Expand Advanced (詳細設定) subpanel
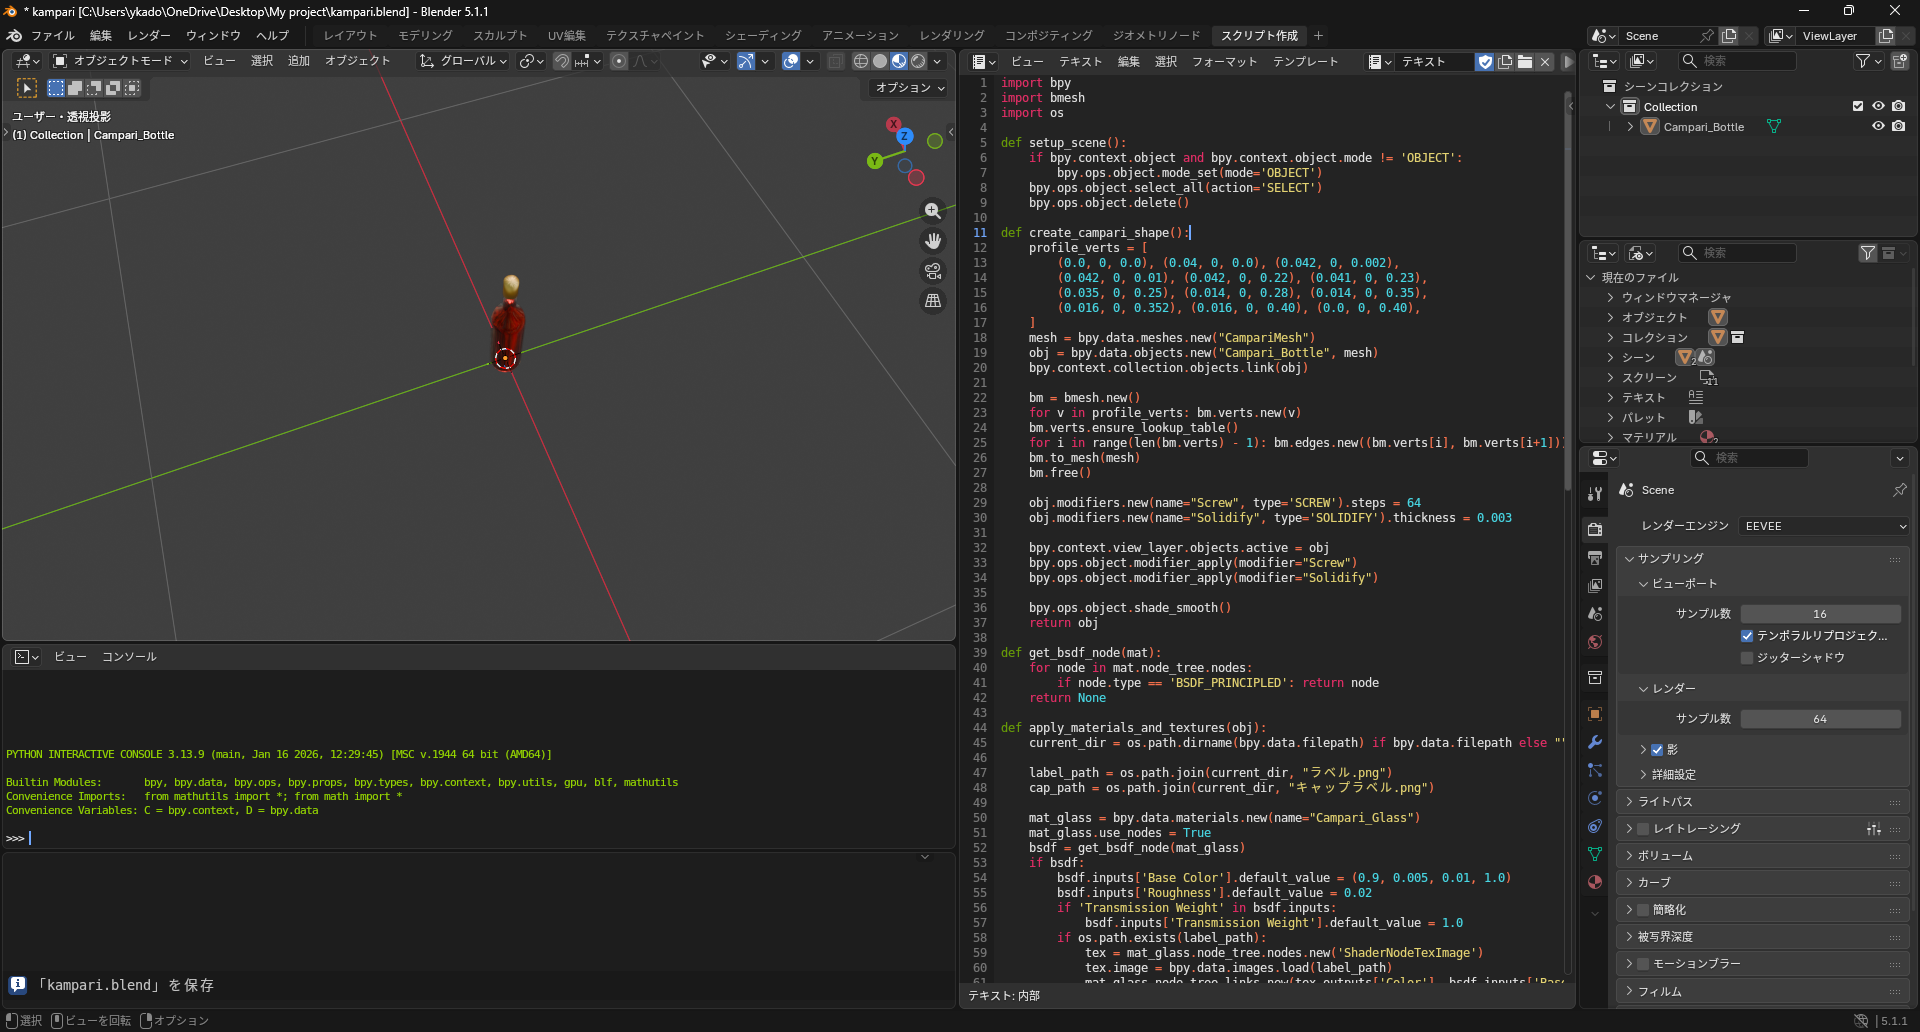This screenshot has height=1032, width=1920. coord(1673,775)
